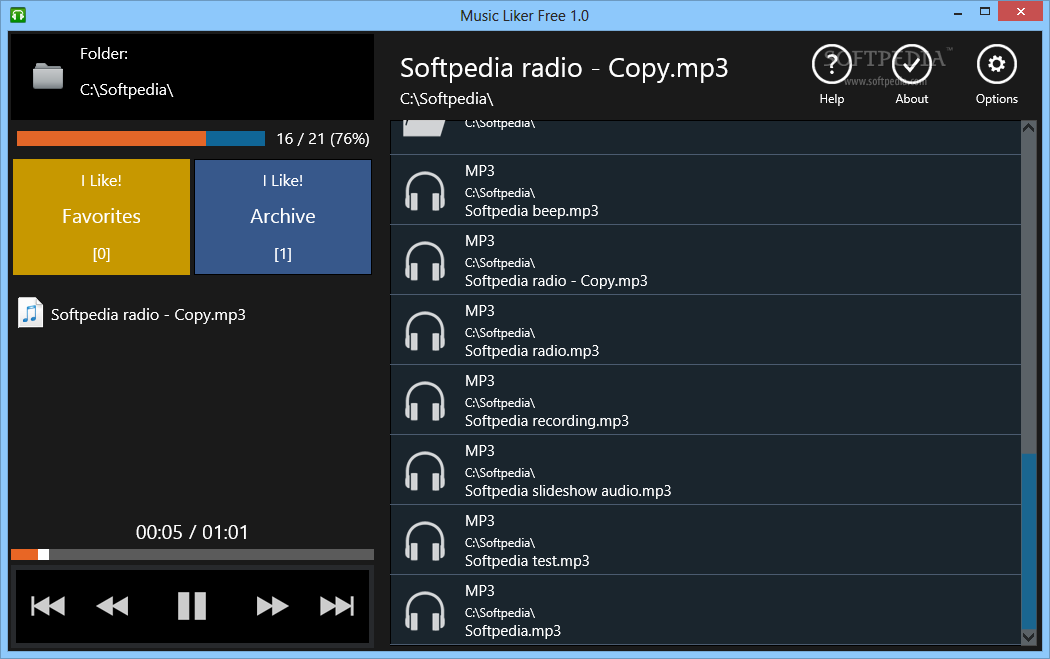Skip to next track
Image resolution: width=1050 pixels, height=659 pixels.
[x=337, y=606]
